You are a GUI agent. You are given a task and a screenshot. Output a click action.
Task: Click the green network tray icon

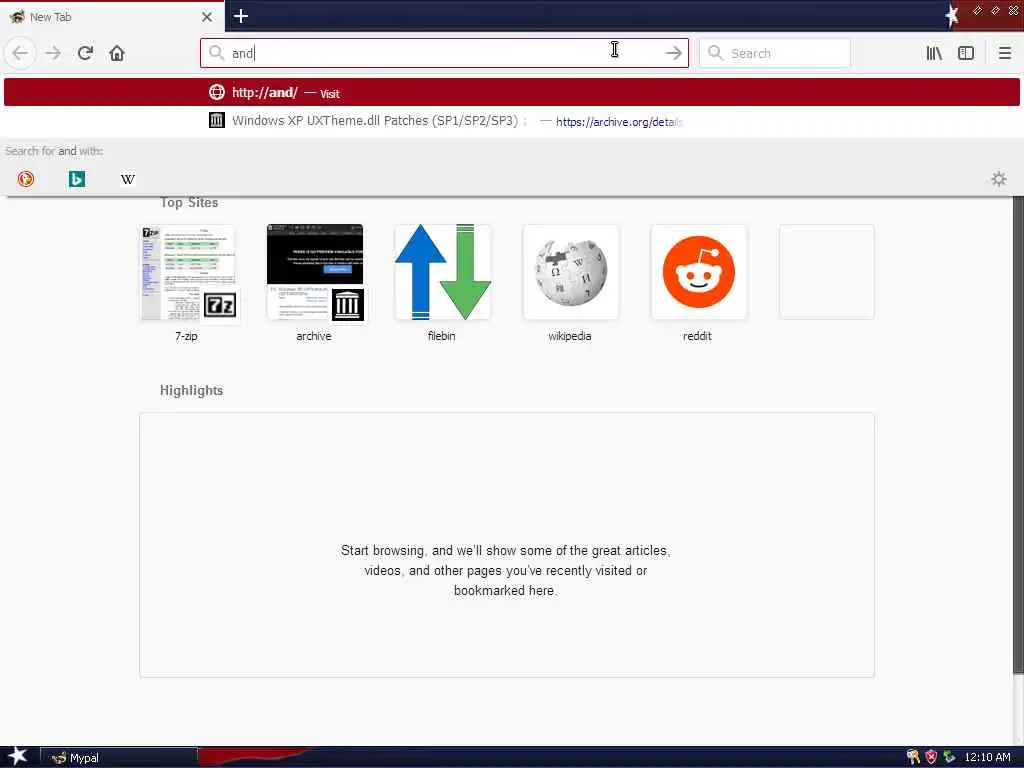coord(949,757)
